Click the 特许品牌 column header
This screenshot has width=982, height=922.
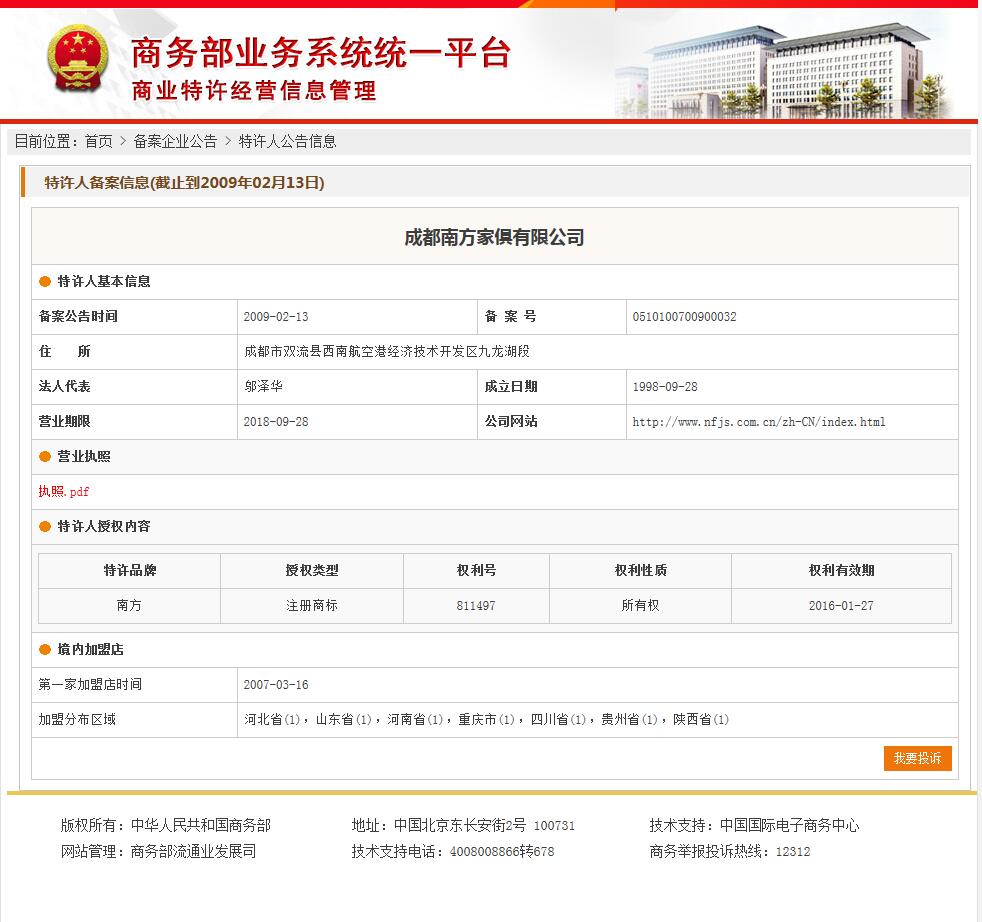point(130,571)
